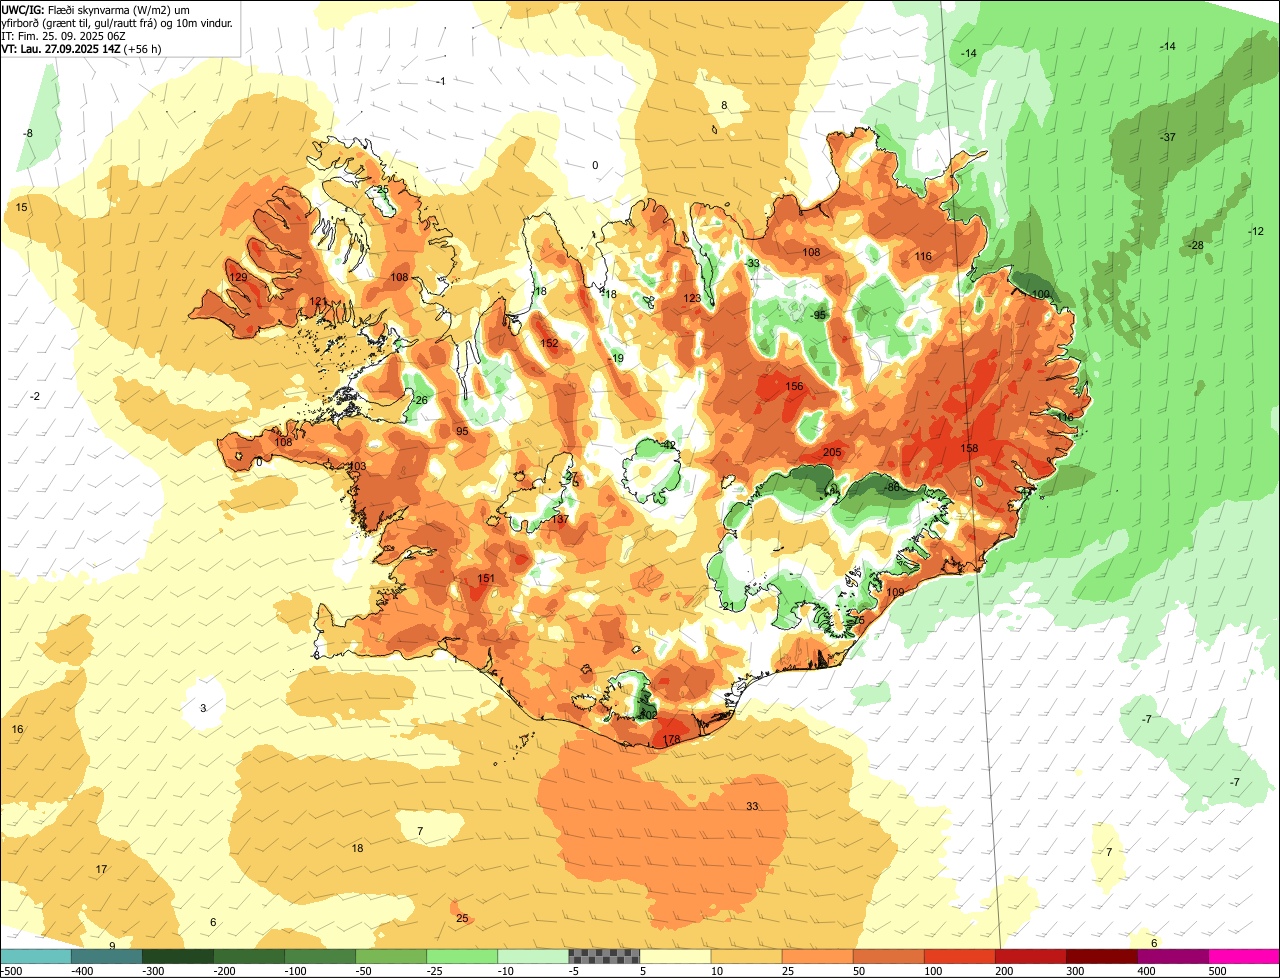Click the ocean value '3' southwest of Iceland

pyautogui.click(x=203, y=708)
